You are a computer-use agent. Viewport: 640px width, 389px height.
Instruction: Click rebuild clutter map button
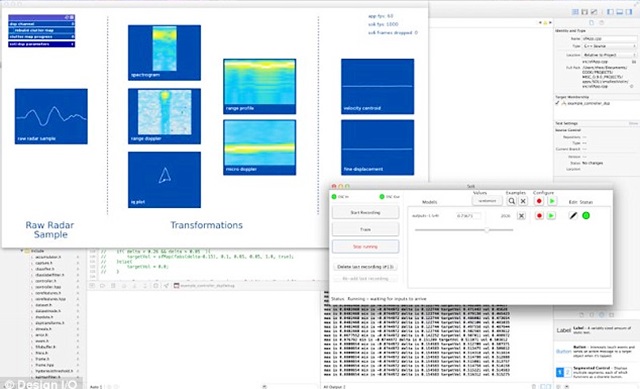(42, 31)
